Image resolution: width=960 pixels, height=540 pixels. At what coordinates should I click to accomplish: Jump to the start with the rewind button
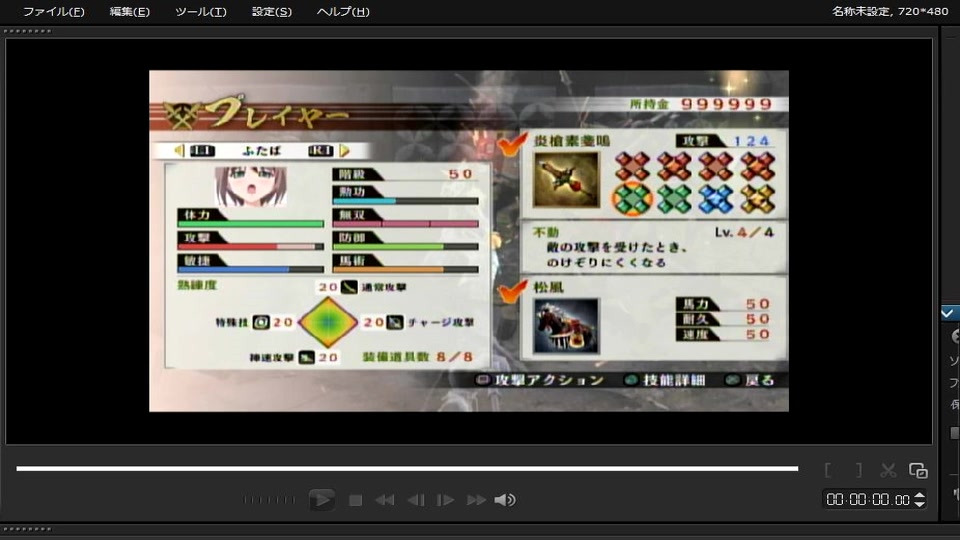click(384, 500)
